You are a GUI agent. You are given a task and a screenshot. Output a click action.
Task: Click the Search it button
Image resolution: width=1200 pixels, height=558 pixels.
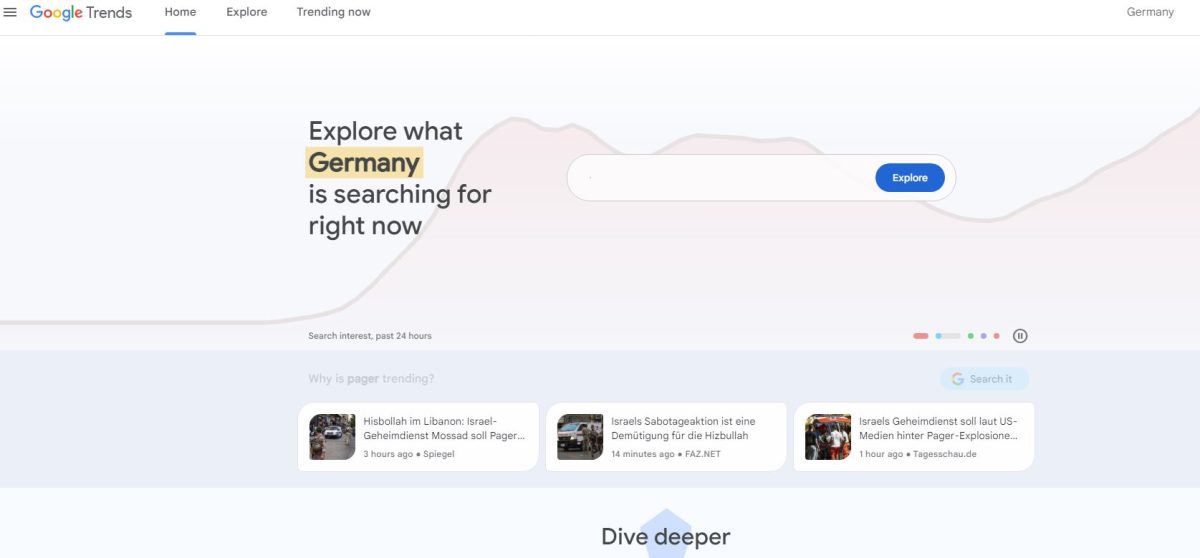click(984, 379)
